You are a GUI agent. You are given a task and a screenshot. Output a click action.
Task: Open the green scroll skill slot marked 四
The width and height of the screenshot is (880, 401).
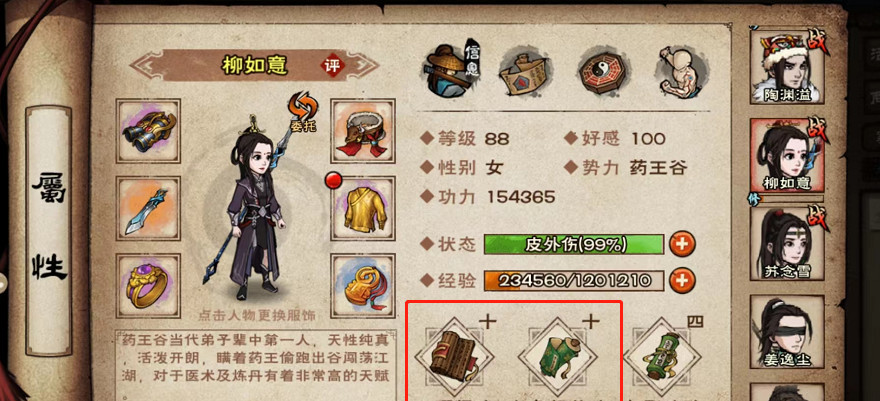point(663,356)
